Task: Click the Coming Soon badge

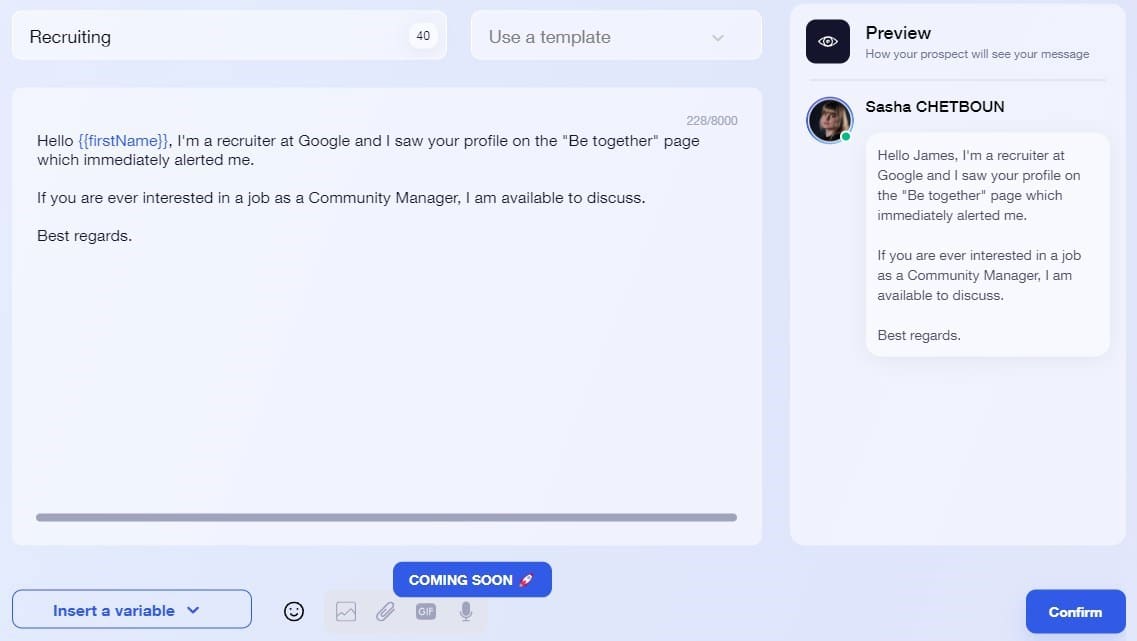Action: (472, 579)
